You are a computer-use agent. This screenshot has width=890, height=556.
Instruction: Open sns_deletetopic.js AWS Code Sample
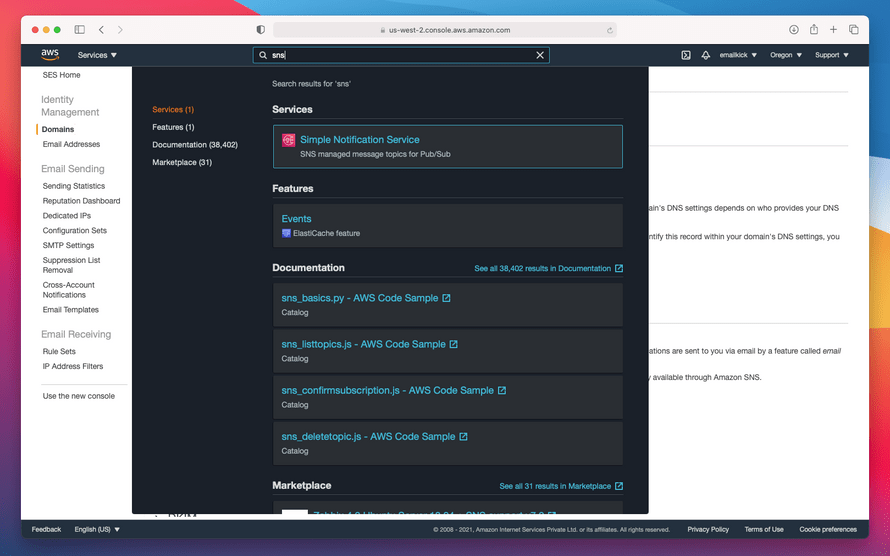(368, 436)
